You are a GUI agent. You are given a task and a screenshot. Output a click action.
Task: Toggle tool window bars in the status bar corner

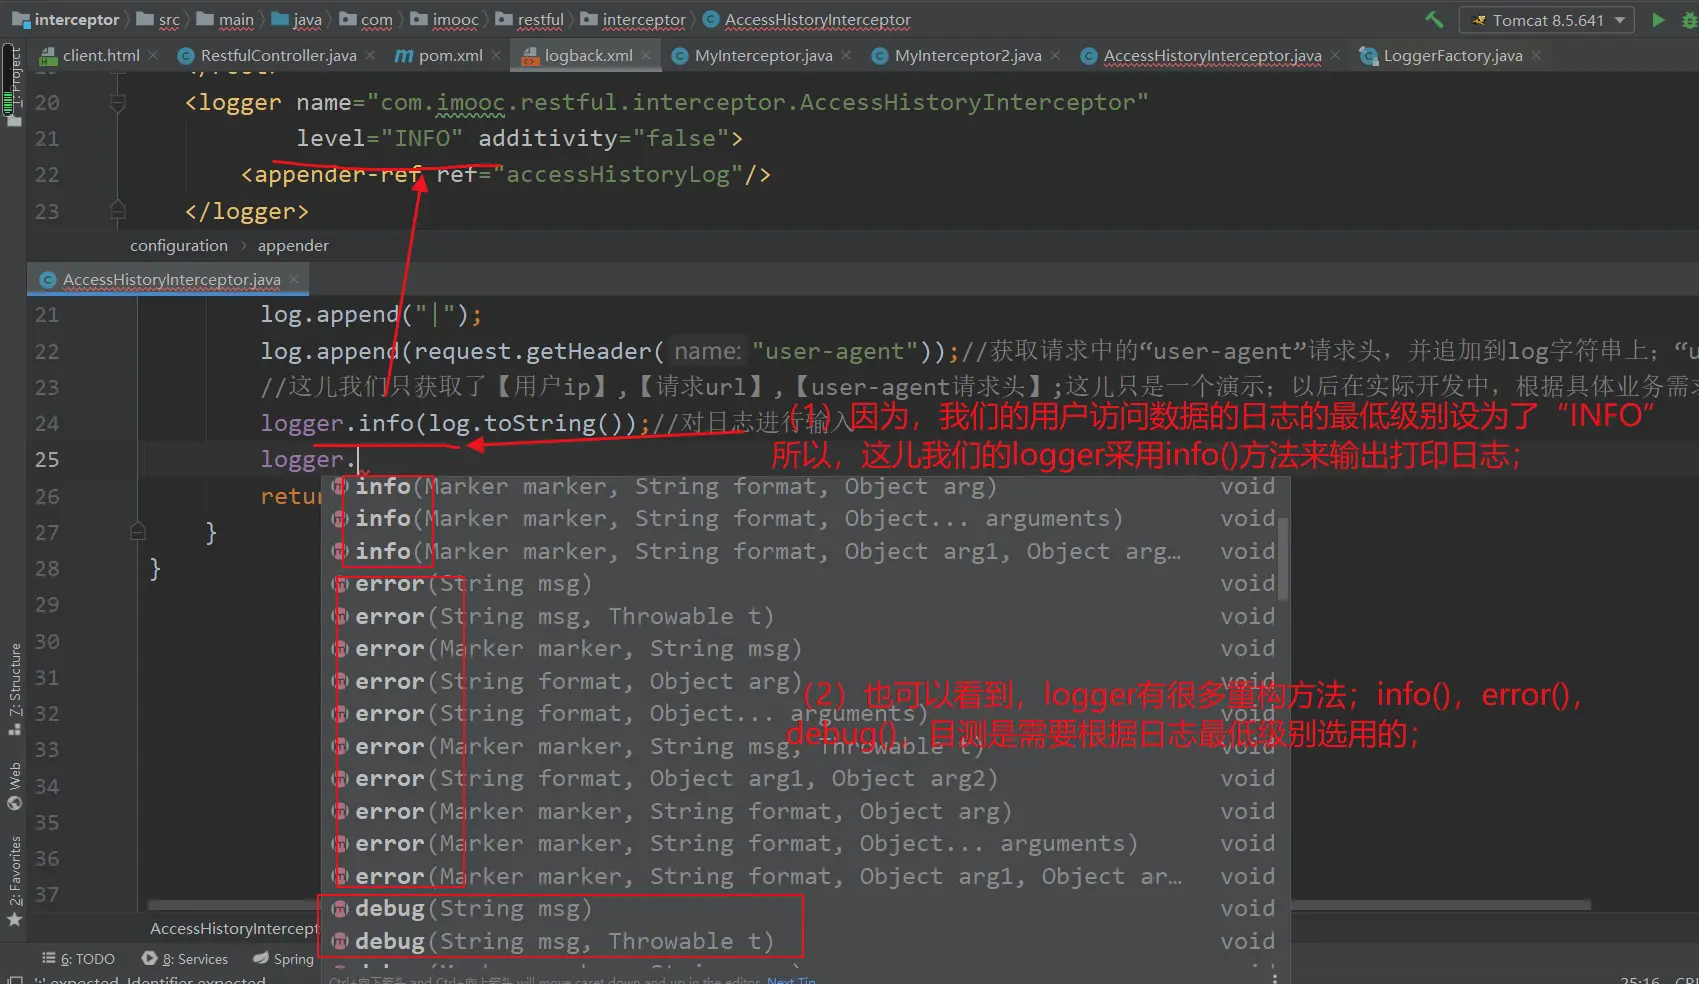point(14,980)
